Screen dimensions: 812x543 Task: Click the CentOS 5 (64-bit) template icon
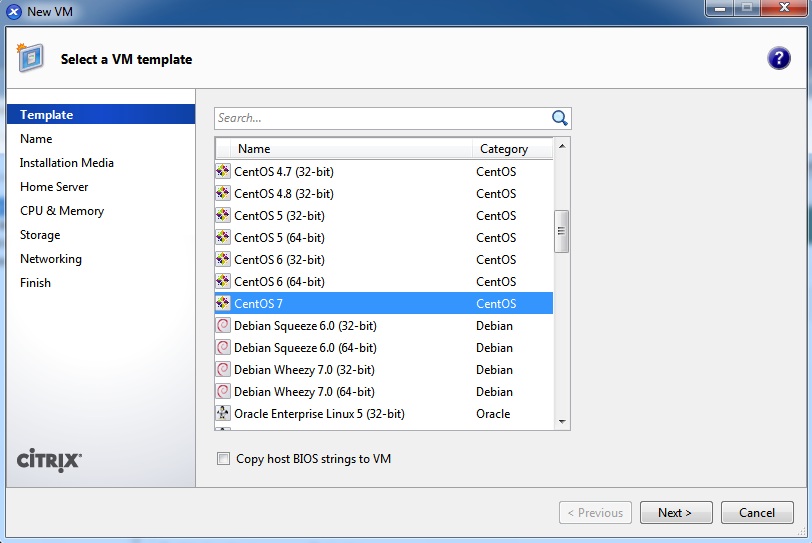[x=223, y=237]
